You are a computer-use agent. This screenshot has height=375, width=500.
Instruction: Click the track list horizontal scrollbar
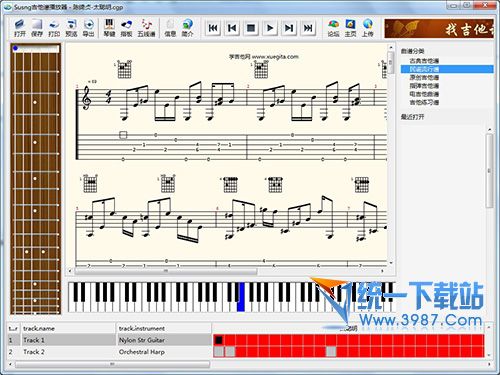(x=112, y=364)
